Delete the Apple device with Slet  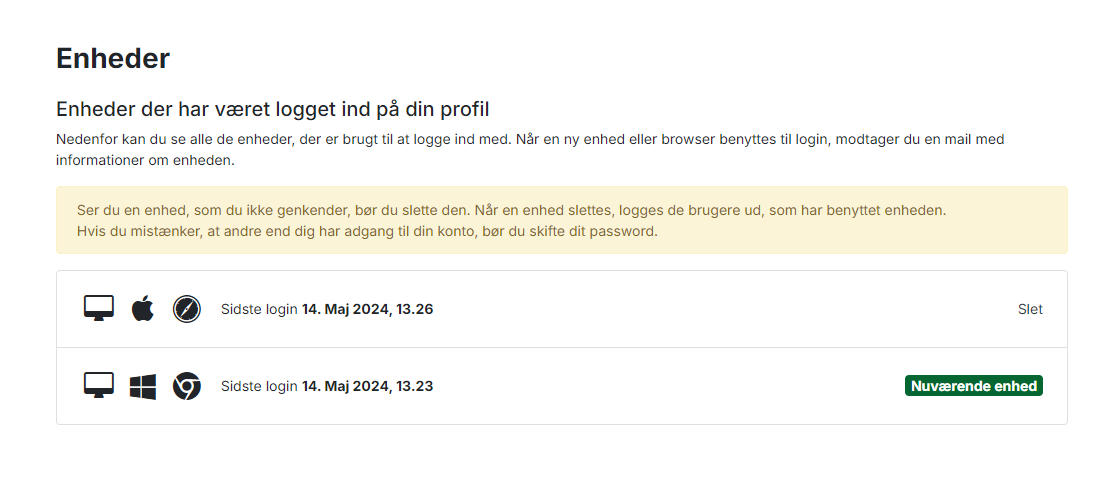(1030, 309)
